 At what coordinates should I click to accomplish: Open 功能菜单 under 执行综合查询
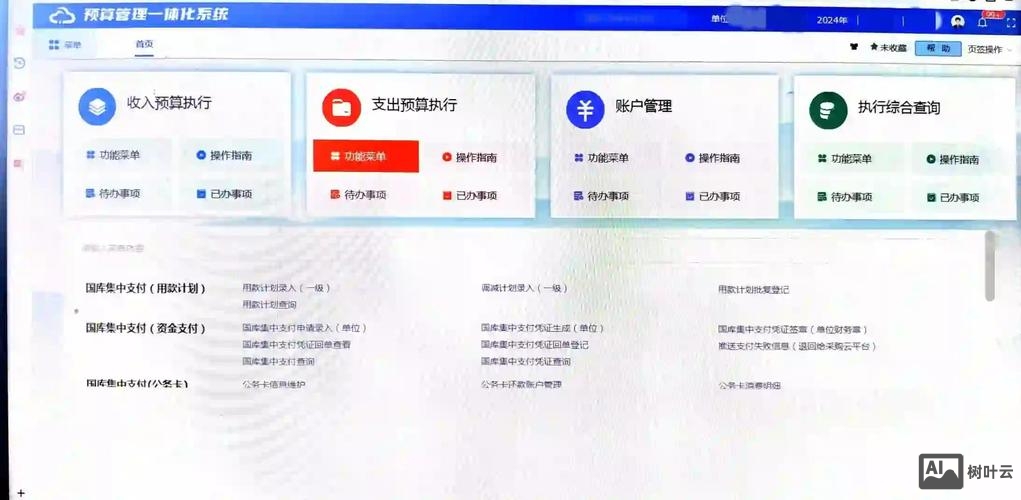pyautogui.click(x=844, y=158)
